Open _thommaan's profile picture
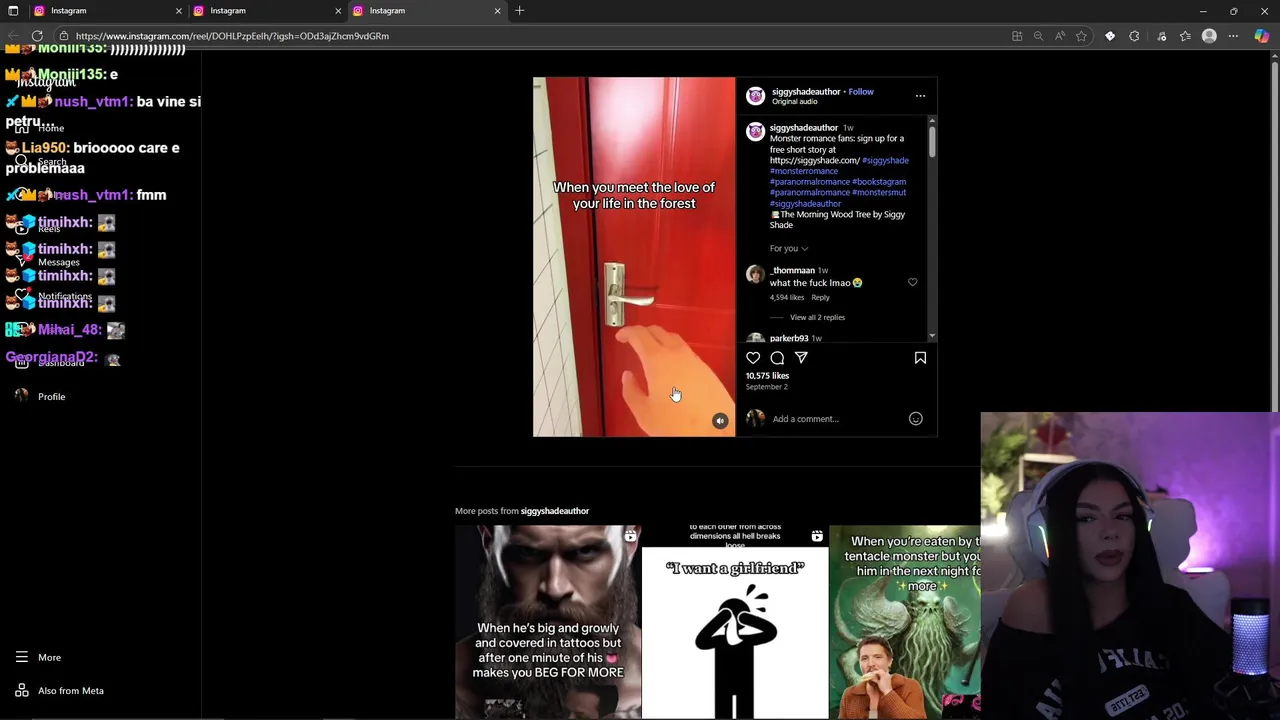 click(755, 274)
